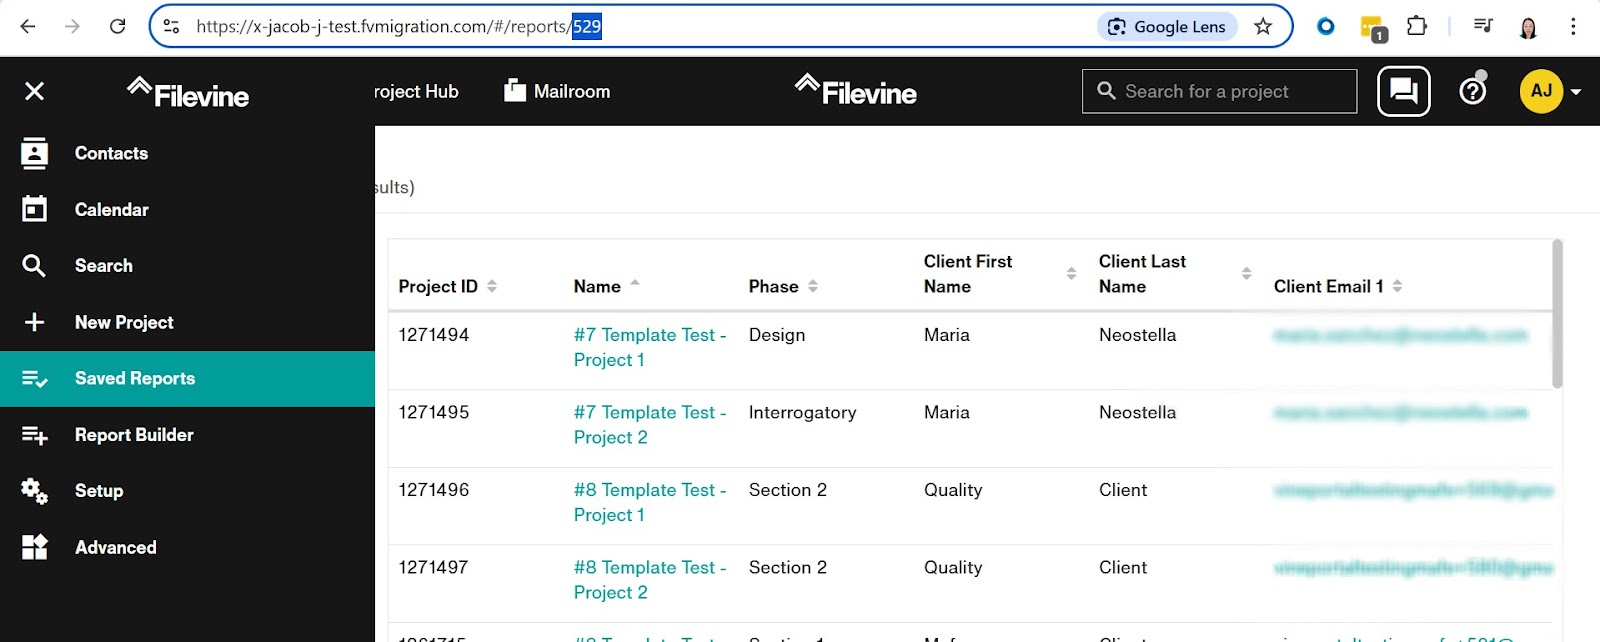Open the chat messages button
Image resolution: width=1600 pixels, height=642 pixels.
click(1404, 91)
